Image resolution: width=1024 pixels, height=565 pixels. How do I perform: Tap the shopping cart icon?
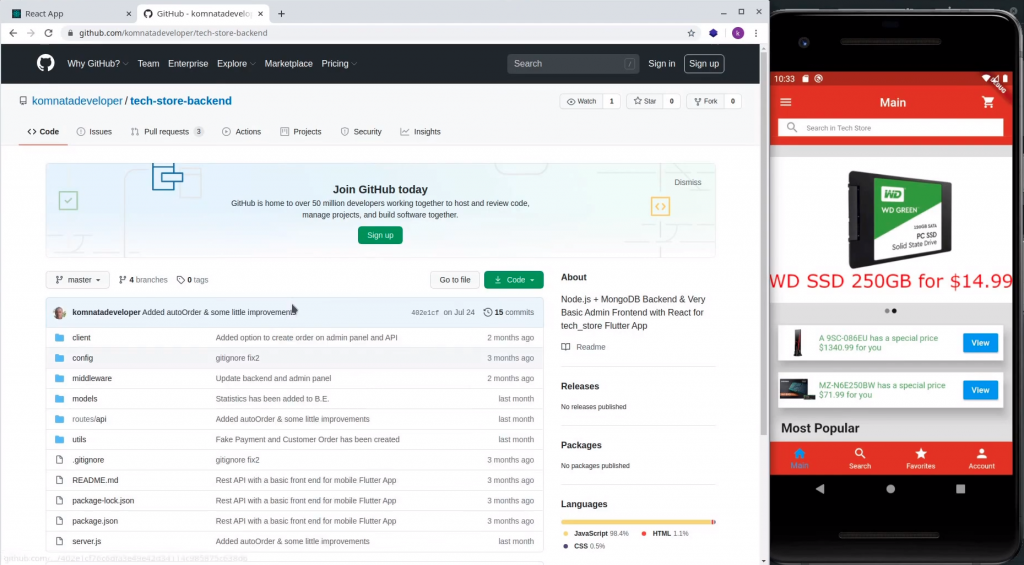[988, 102]
